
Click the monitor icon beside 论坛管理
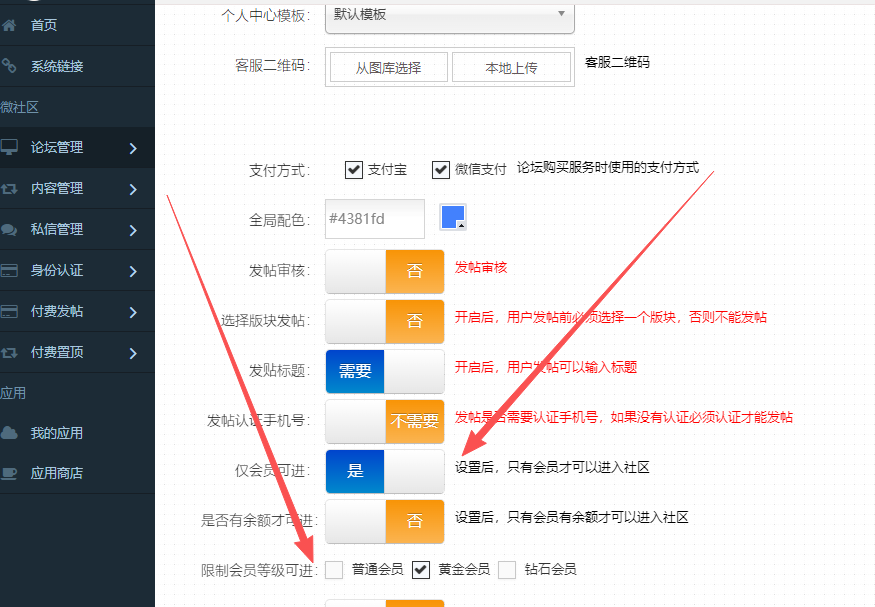pos(10,147)
